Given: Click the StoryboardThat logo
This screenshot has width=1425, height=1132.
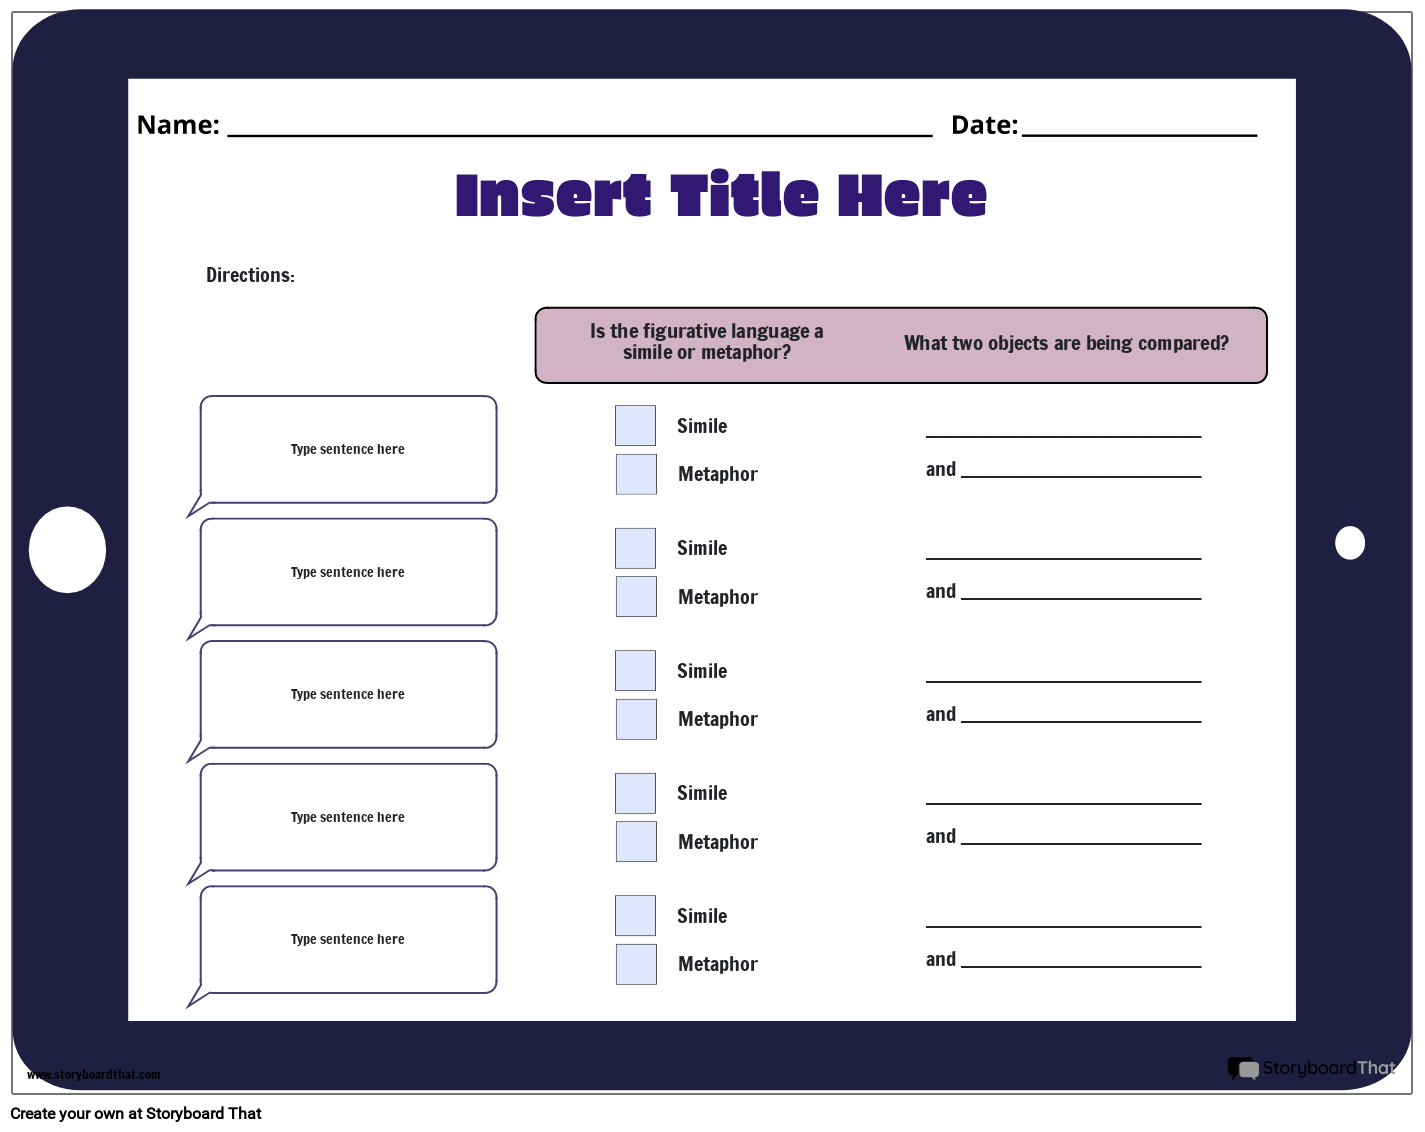Looking at the screenshot, I should [1311, 1068].
